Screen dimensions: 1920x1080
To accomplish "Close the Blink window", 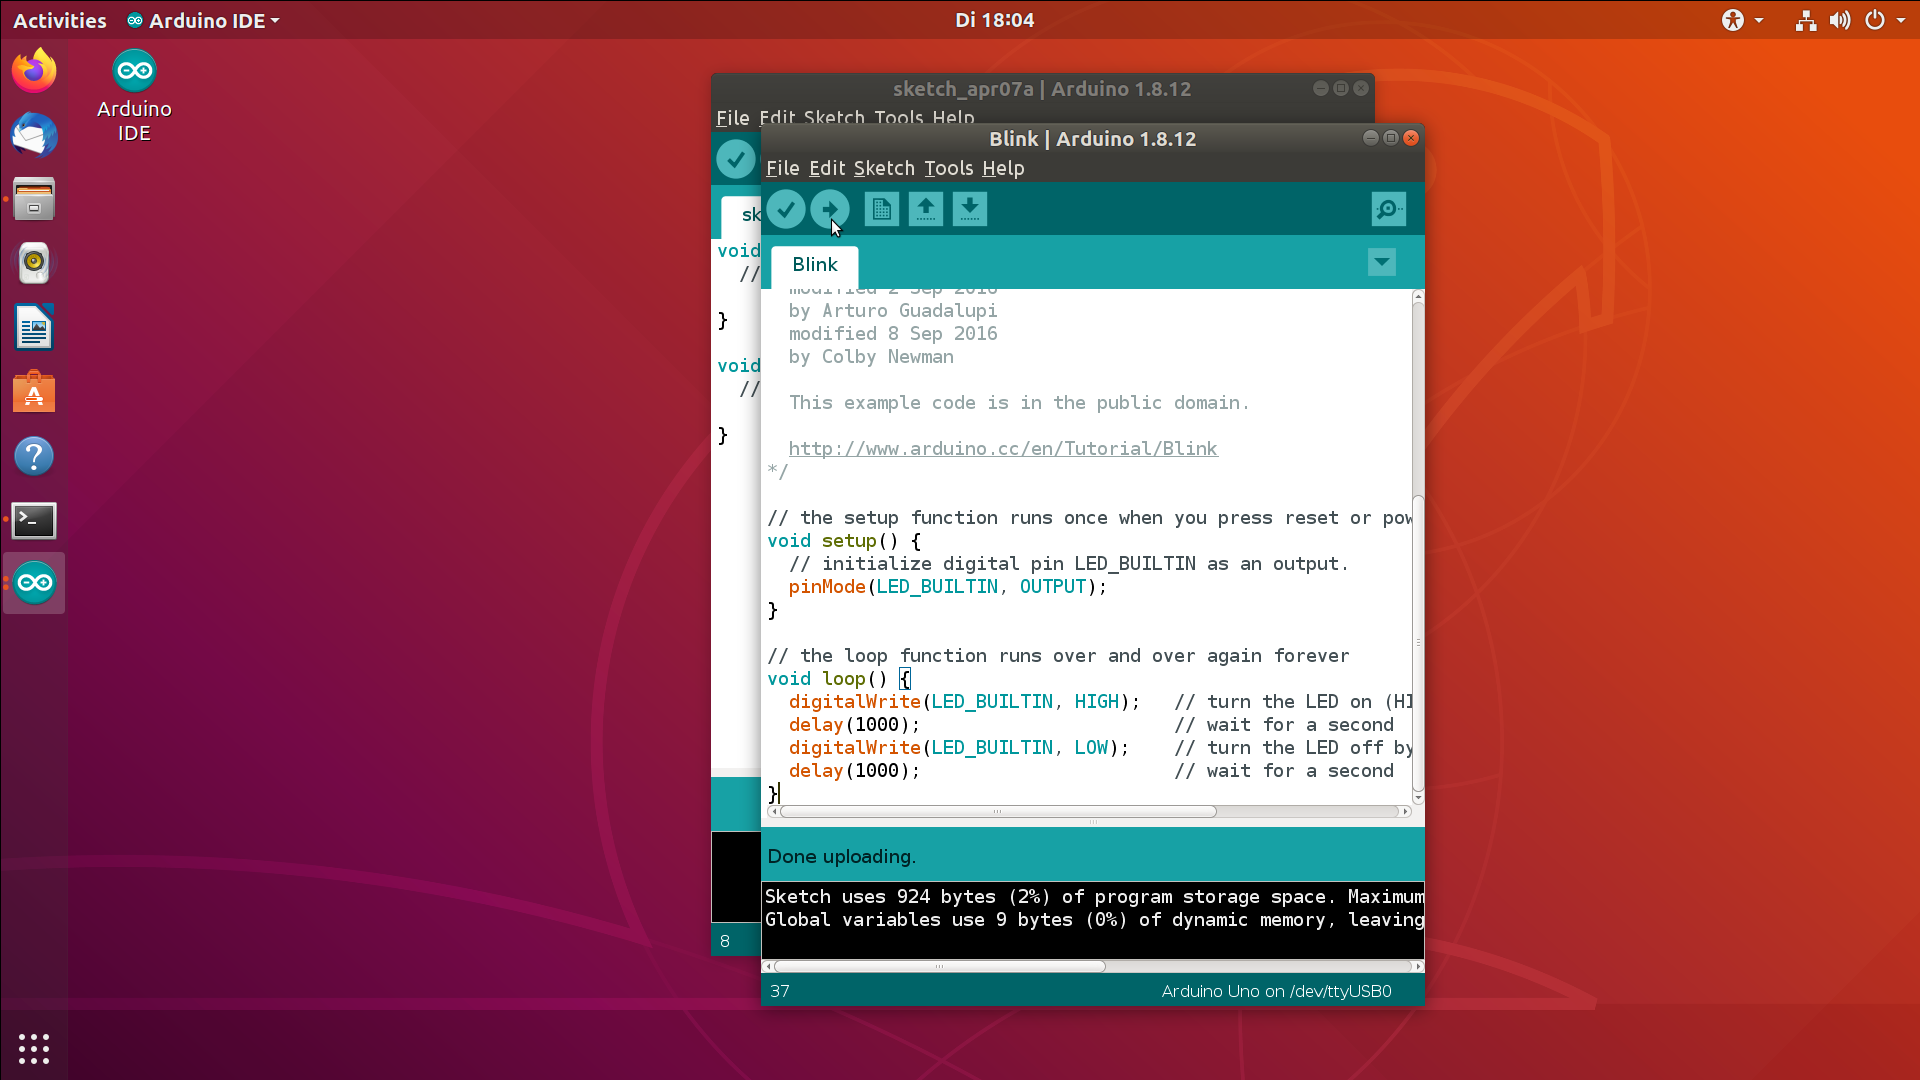I will pyautogui.click(x=1411, y=138).
